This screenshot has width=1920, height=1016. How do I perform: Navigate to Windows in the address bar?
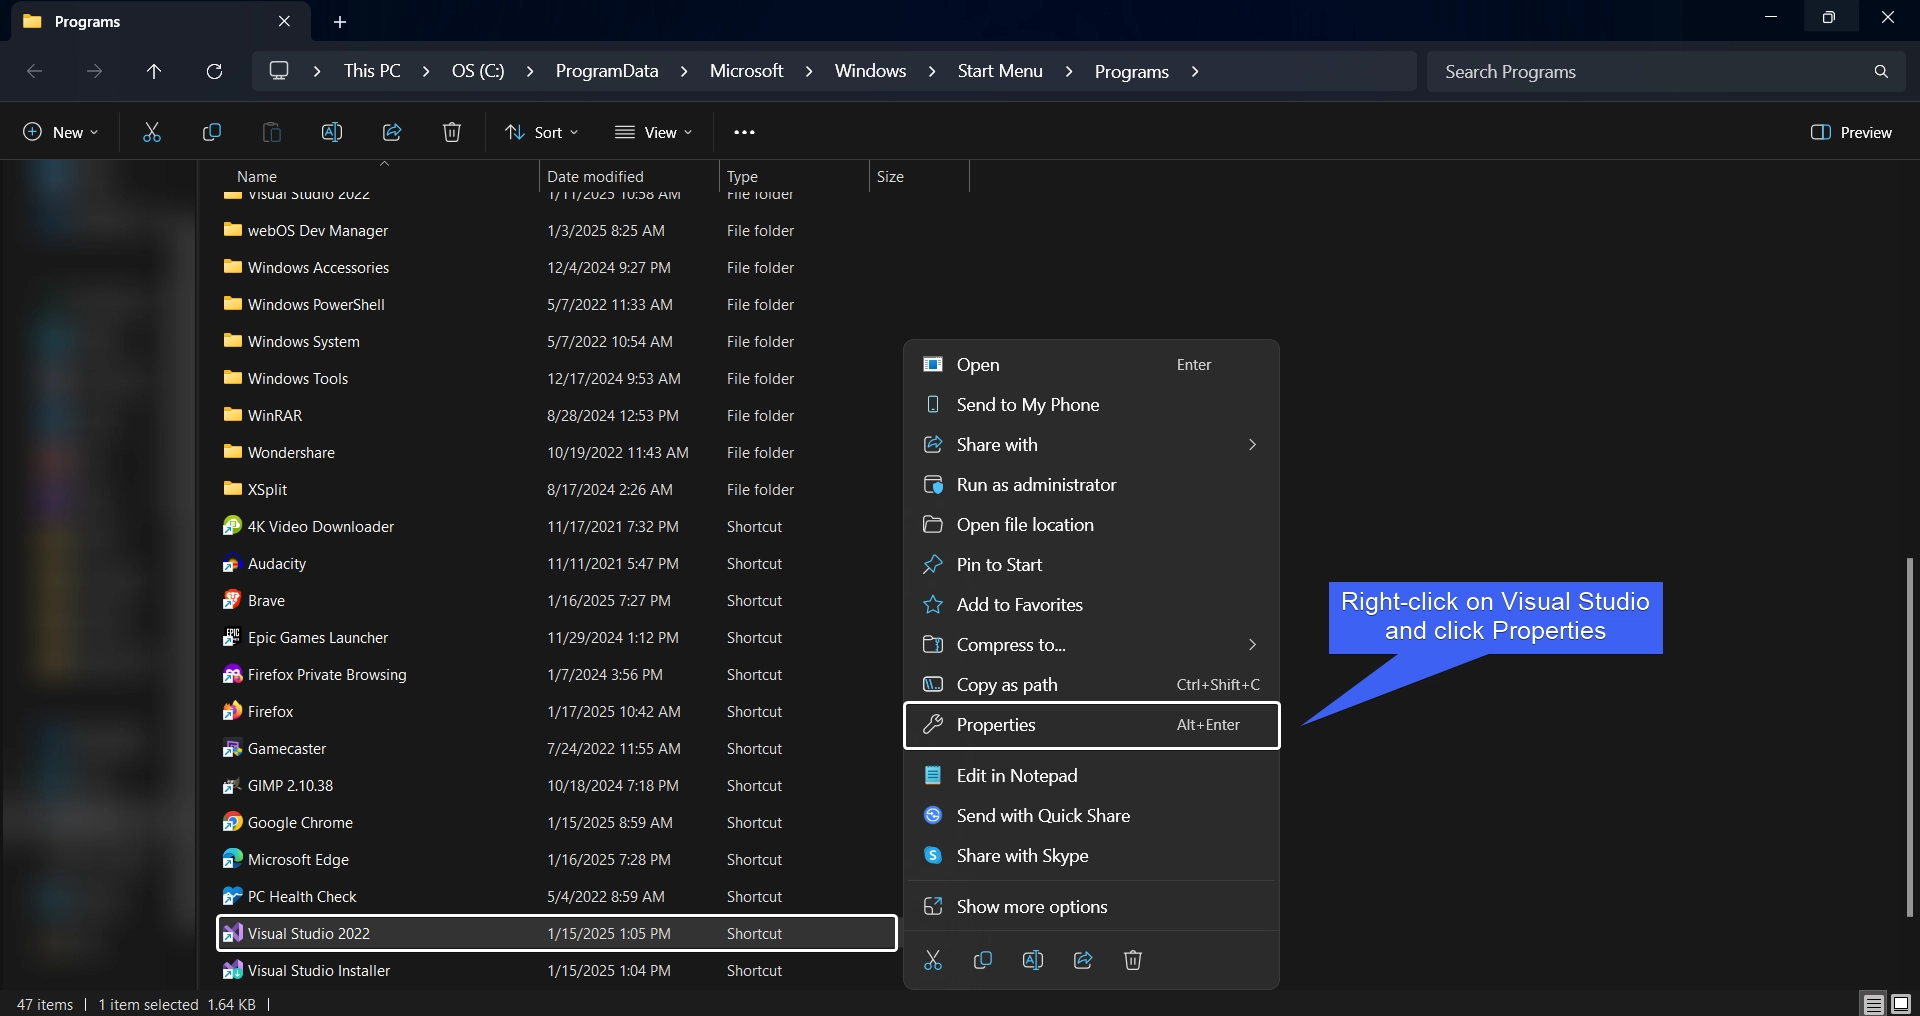click(870, 71)
